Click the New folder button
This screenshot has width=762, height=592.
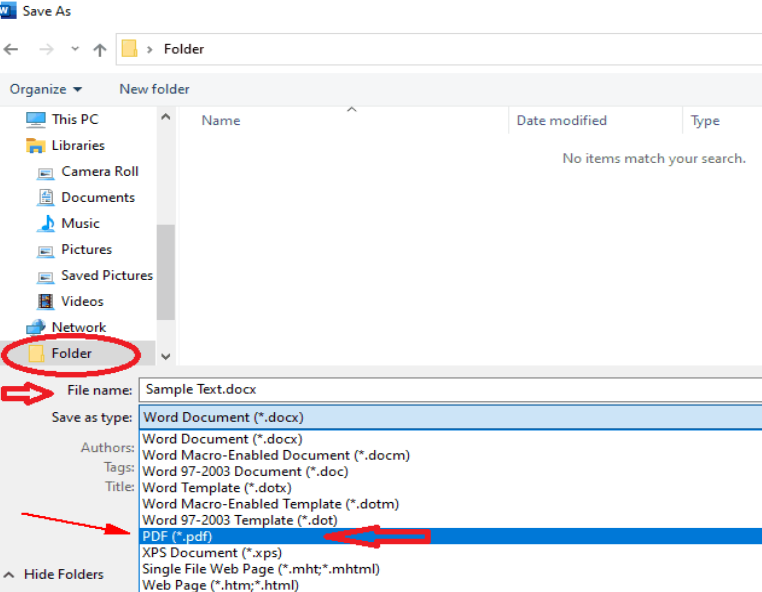tap(154, 89)
